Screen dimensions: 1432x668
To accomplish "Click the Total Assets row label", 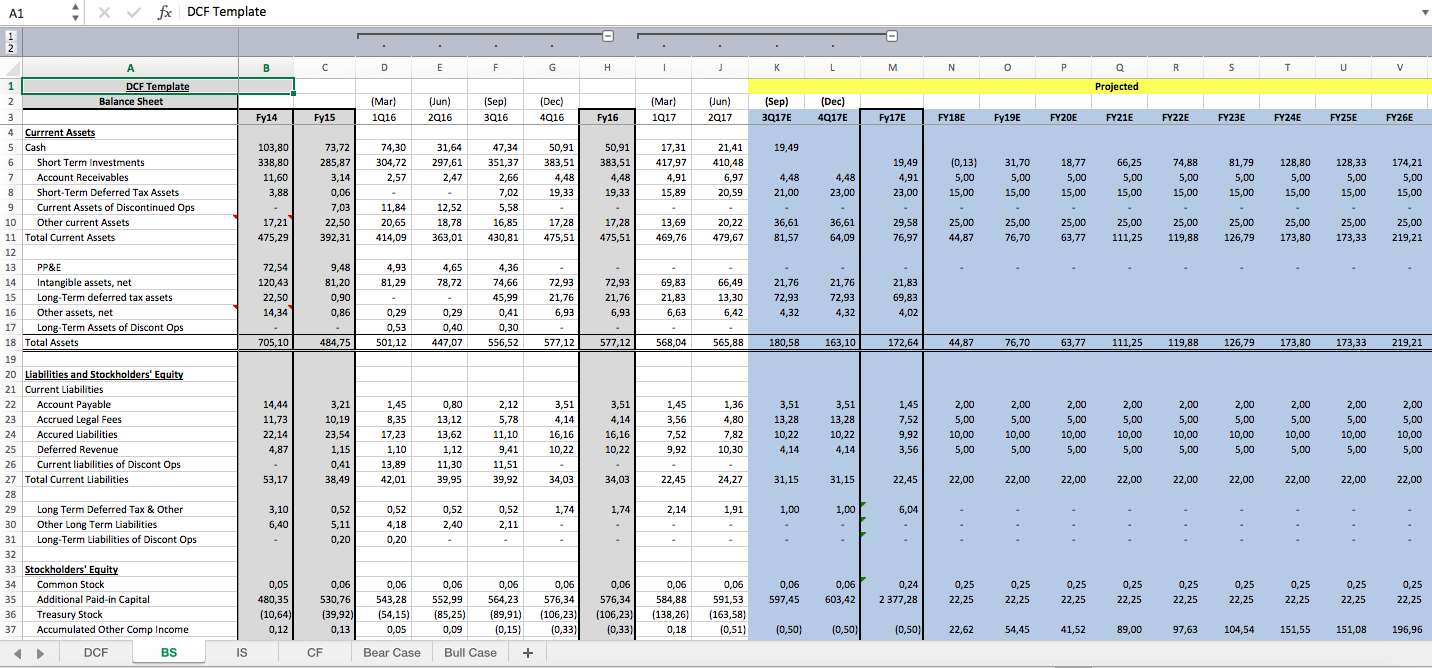I will point(51,343).
